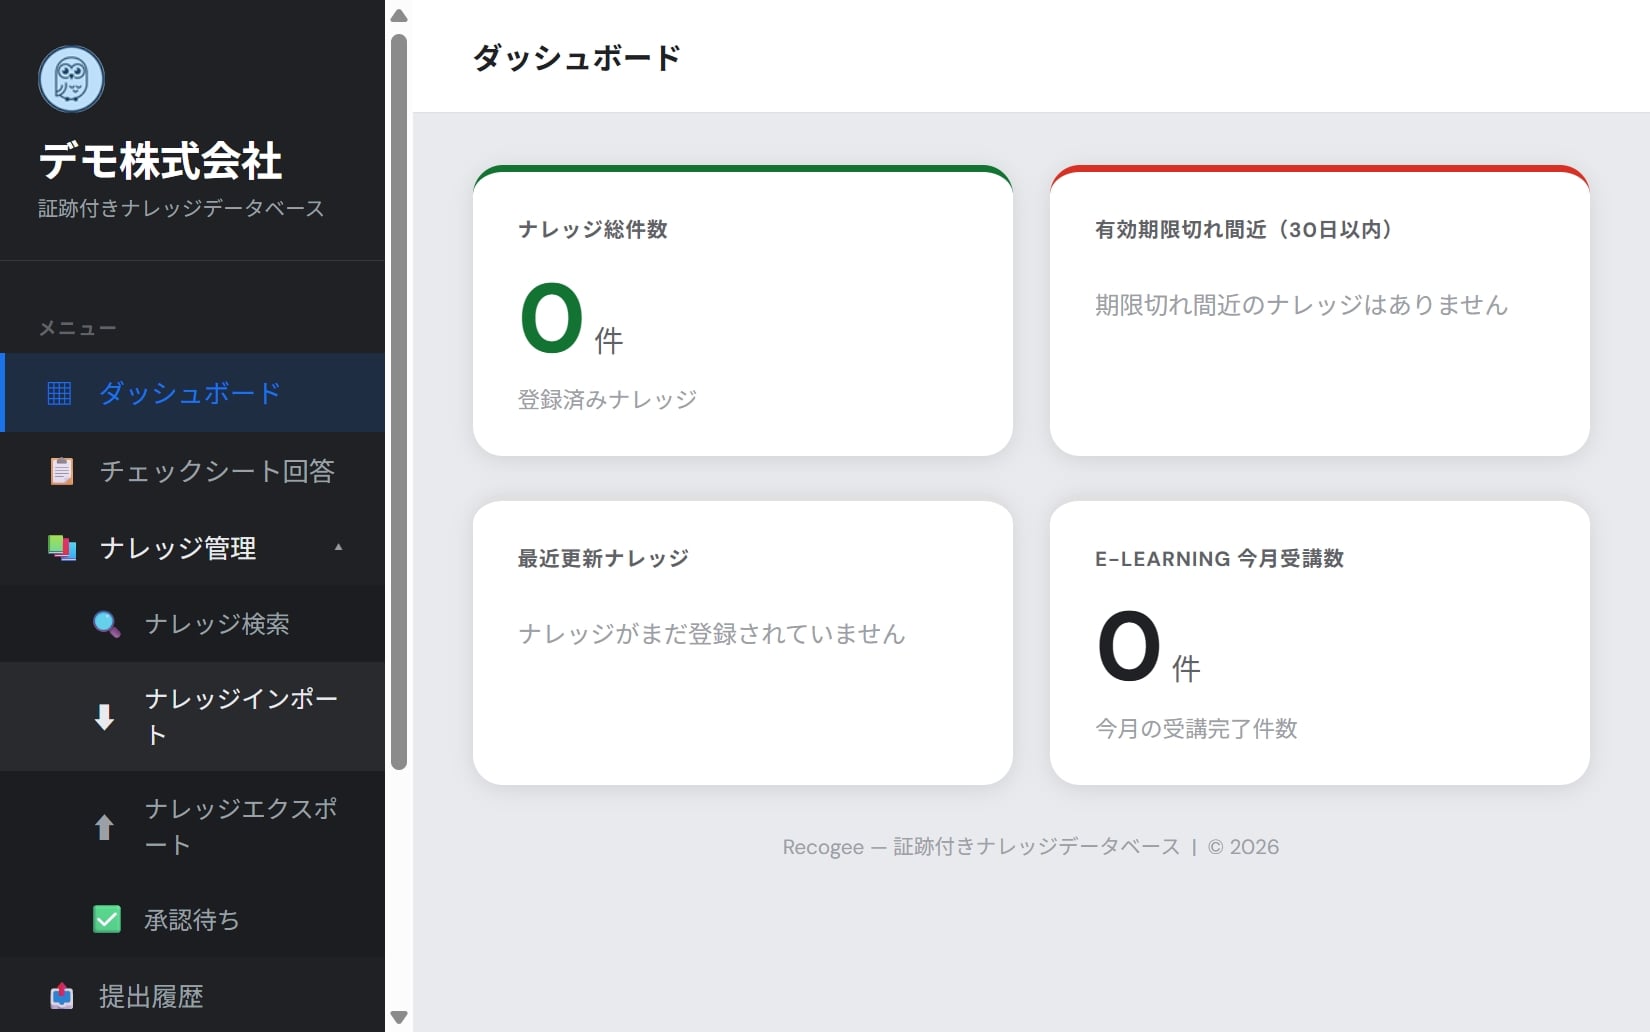Image resolution: width=1650 pixels, height=1032 pixels.
Task: Open ダッシュボード in the sidebar
Action: click(x=194, y=393)
